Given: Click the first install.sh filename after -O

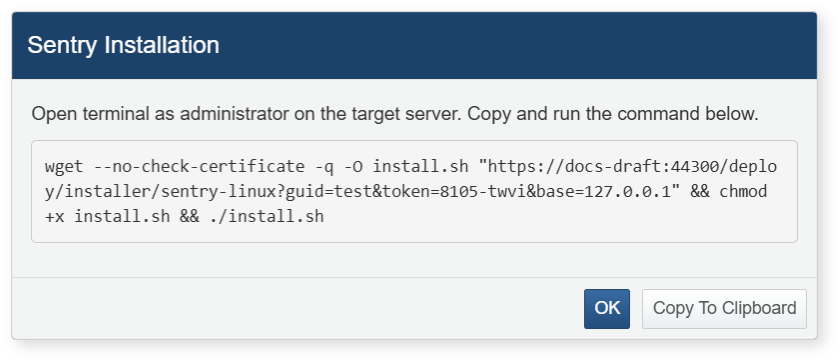Looking at the screenshot, I should [x=421, y=167].
